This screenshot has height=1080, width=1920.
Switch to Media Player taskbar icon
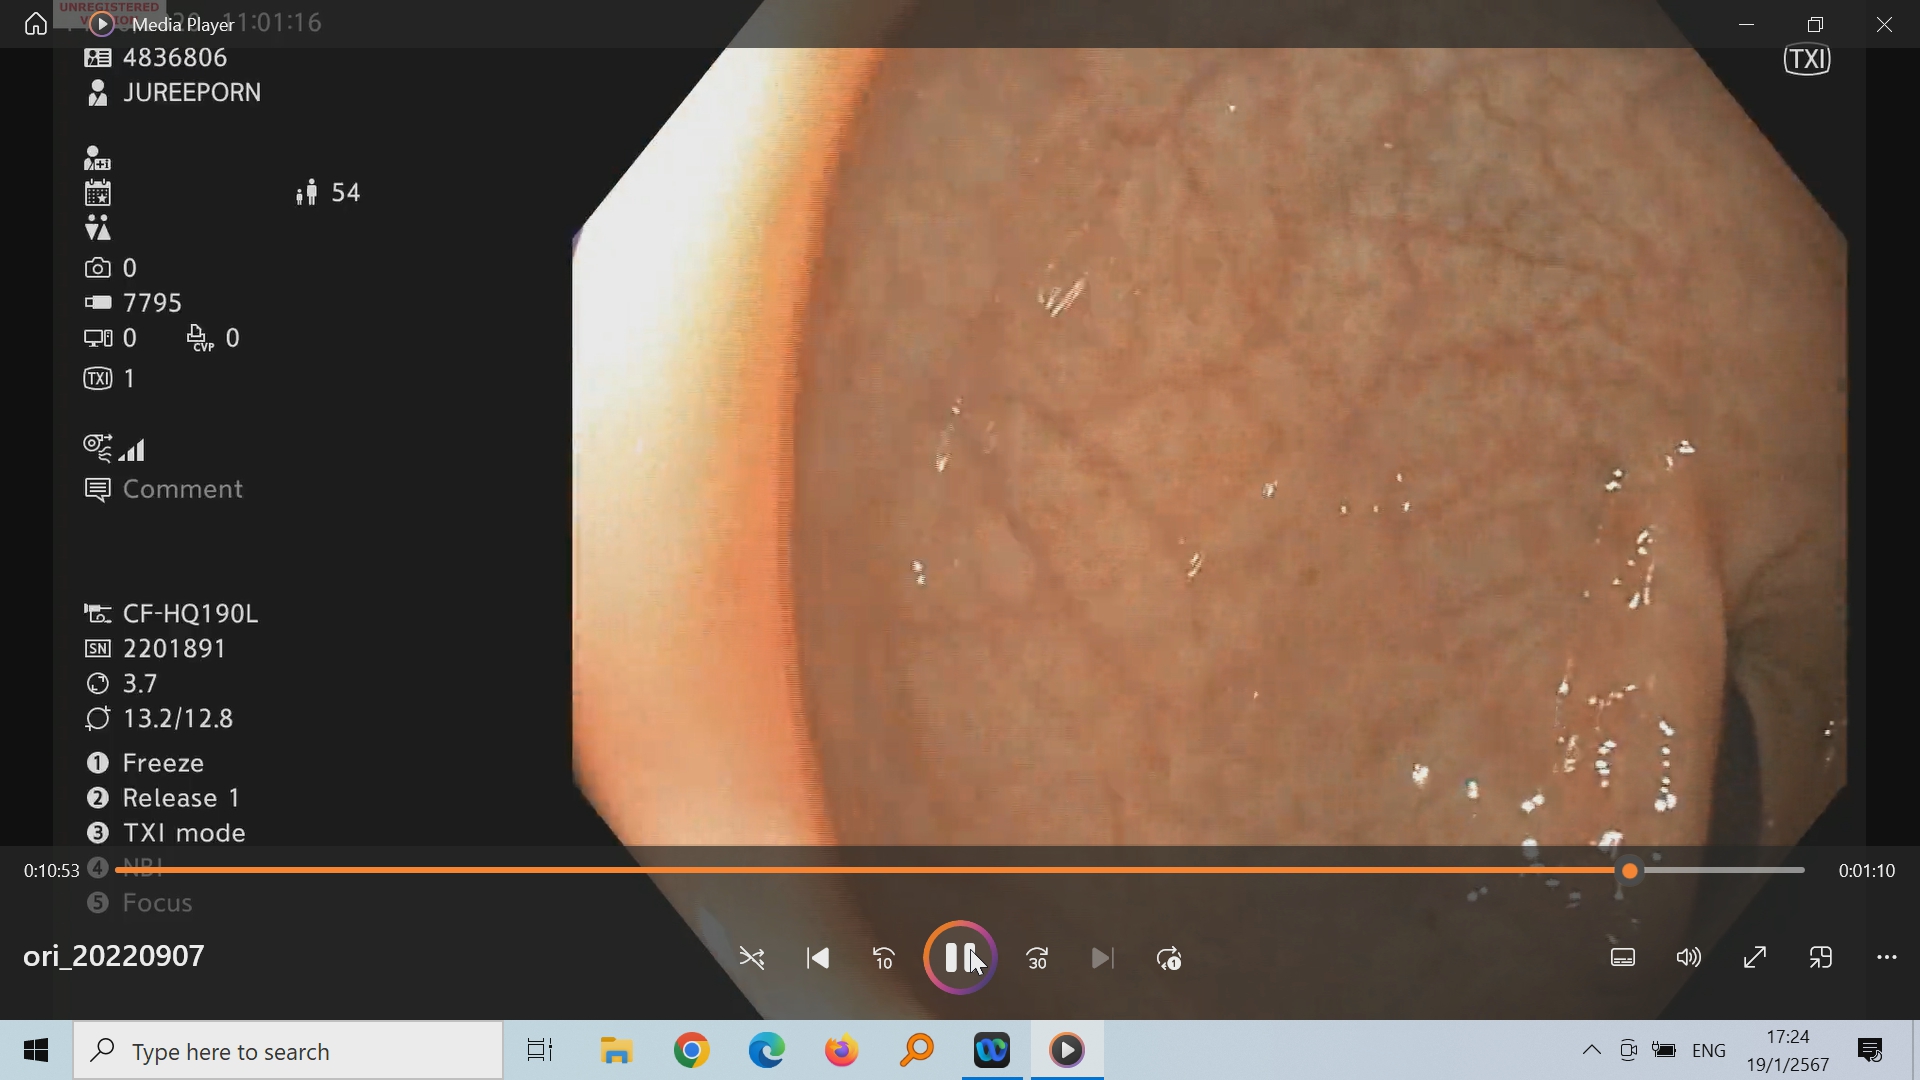[x=1067, y=1051]
